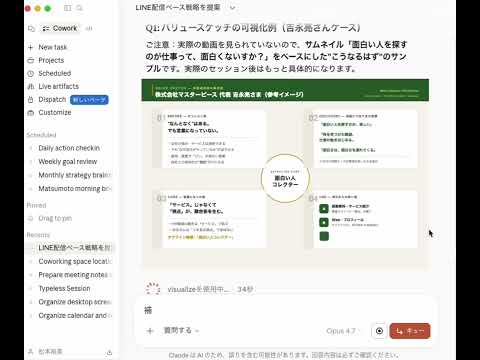This screenshot has width=480, height=360.
Task: Open Prepare meeting notes recent task
Action: pyautogui.click(x=74, y=275)
